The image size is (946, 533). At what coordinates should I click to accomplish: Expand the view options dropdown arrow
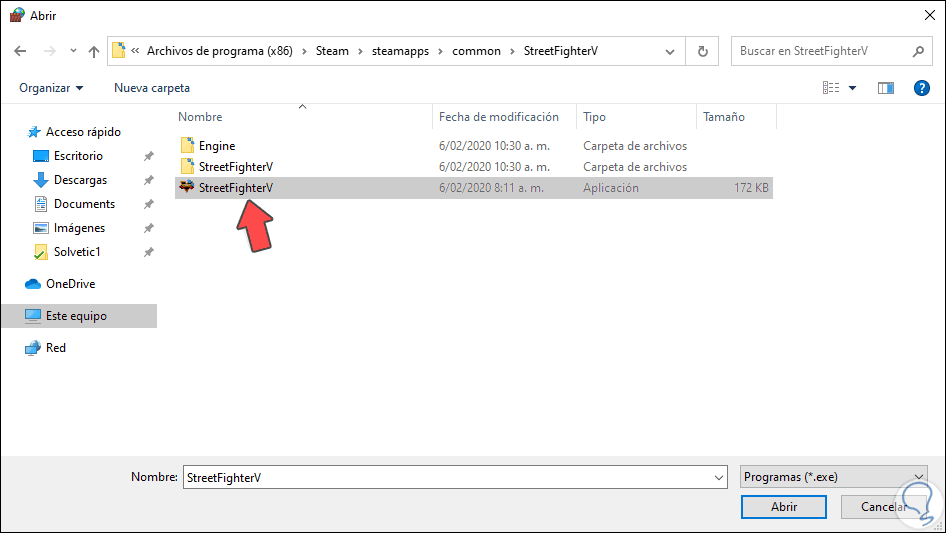point(852,88)
